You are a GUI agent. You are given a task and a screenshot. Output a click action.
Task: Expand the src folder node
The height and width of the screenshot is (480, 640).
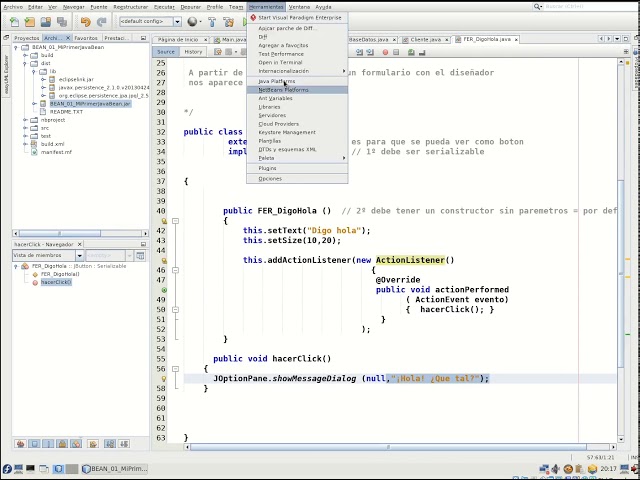click(25, 128)
